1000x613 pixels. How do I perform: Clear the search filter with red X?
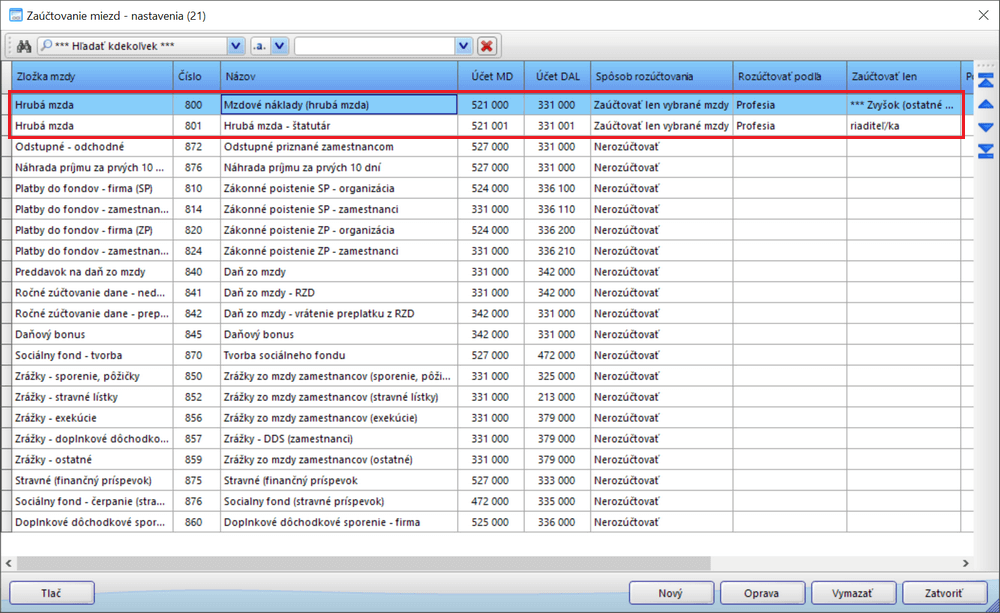coord(487,46)
